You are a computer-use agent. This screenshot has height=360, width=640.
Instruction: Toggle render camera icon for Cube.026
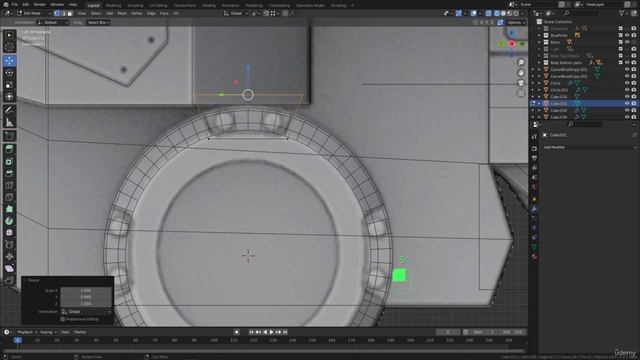pos(633,97)
